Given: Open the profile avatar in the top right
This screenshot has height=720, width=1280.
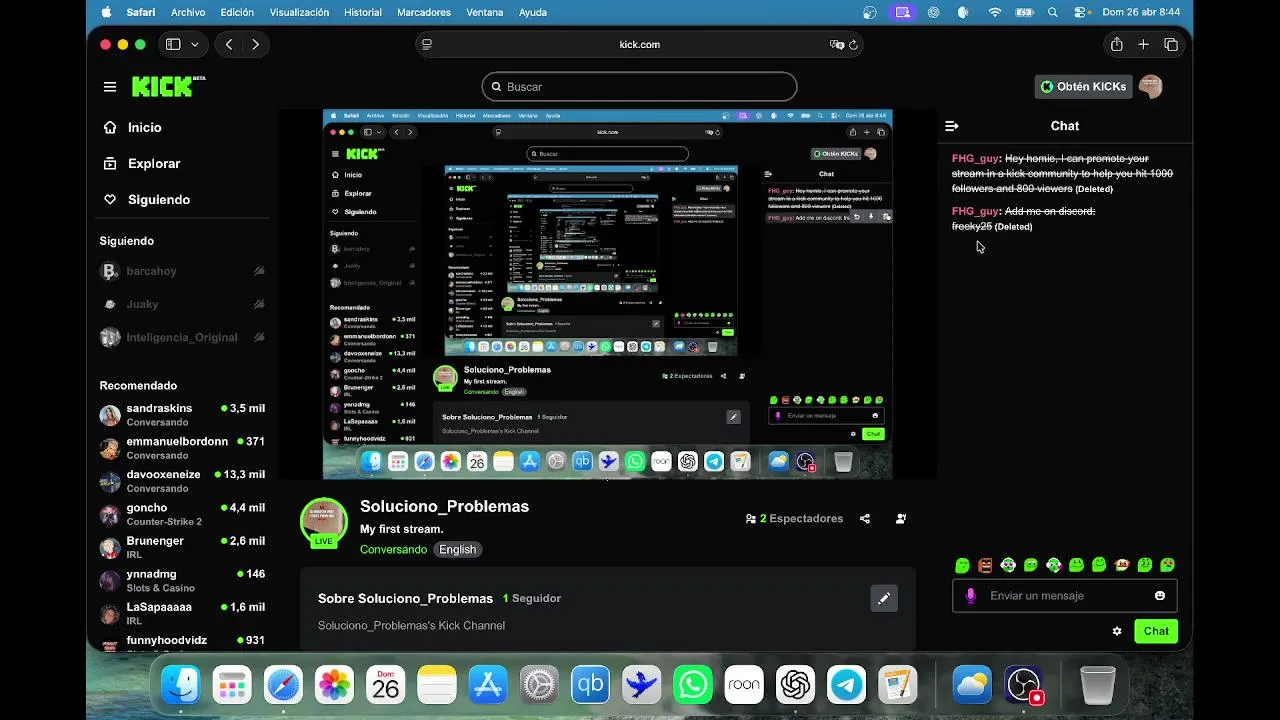Looking at the screenshot, I should coord(1151,87).
